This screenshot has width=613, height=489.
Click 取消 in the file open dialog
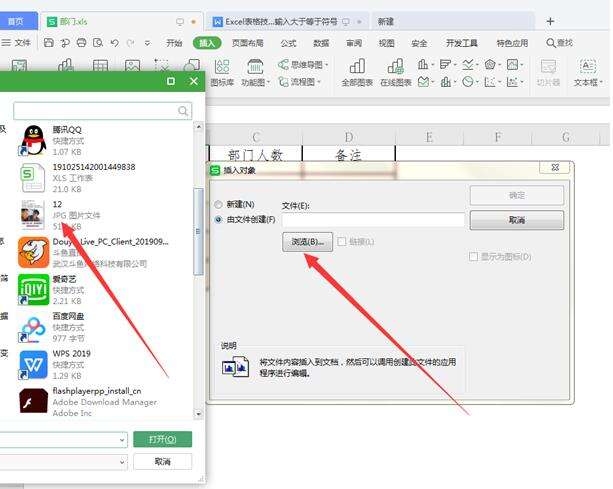(x=163, y=462)
